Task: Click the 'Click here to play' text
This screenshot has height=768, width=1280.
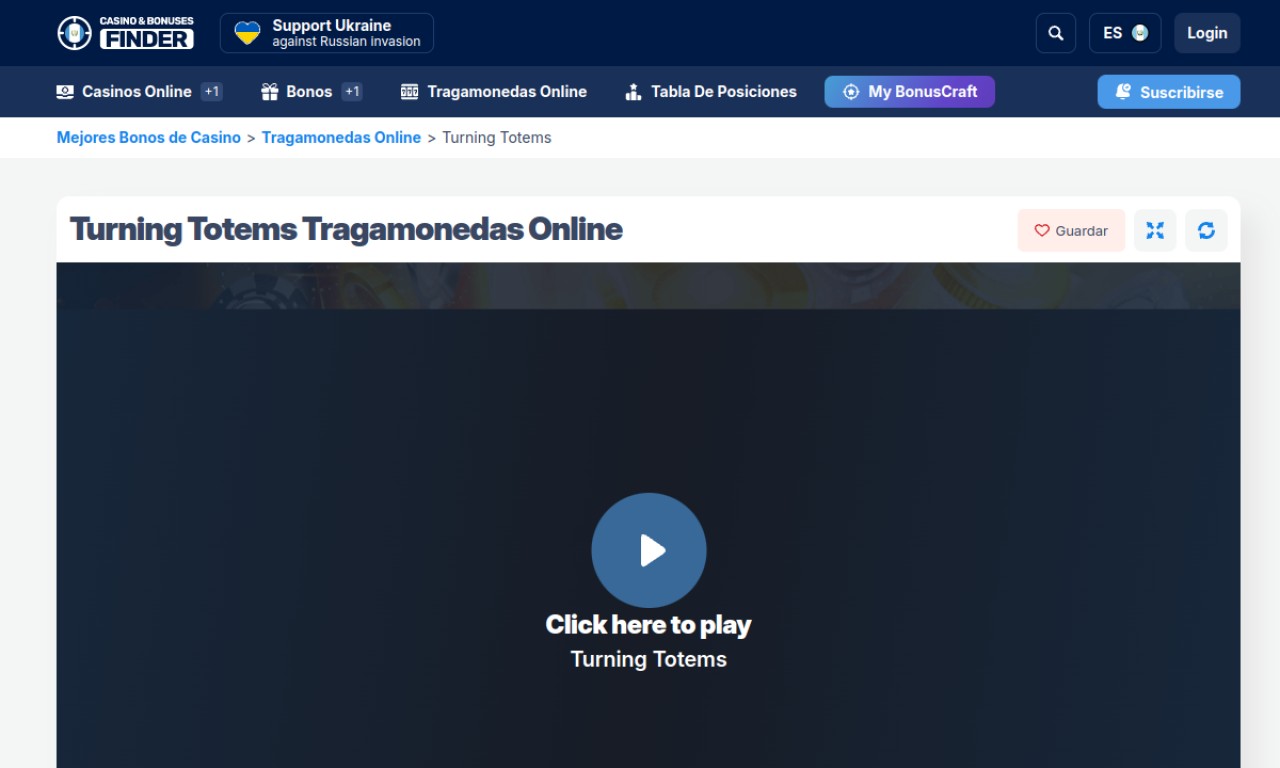Action: 648,625
